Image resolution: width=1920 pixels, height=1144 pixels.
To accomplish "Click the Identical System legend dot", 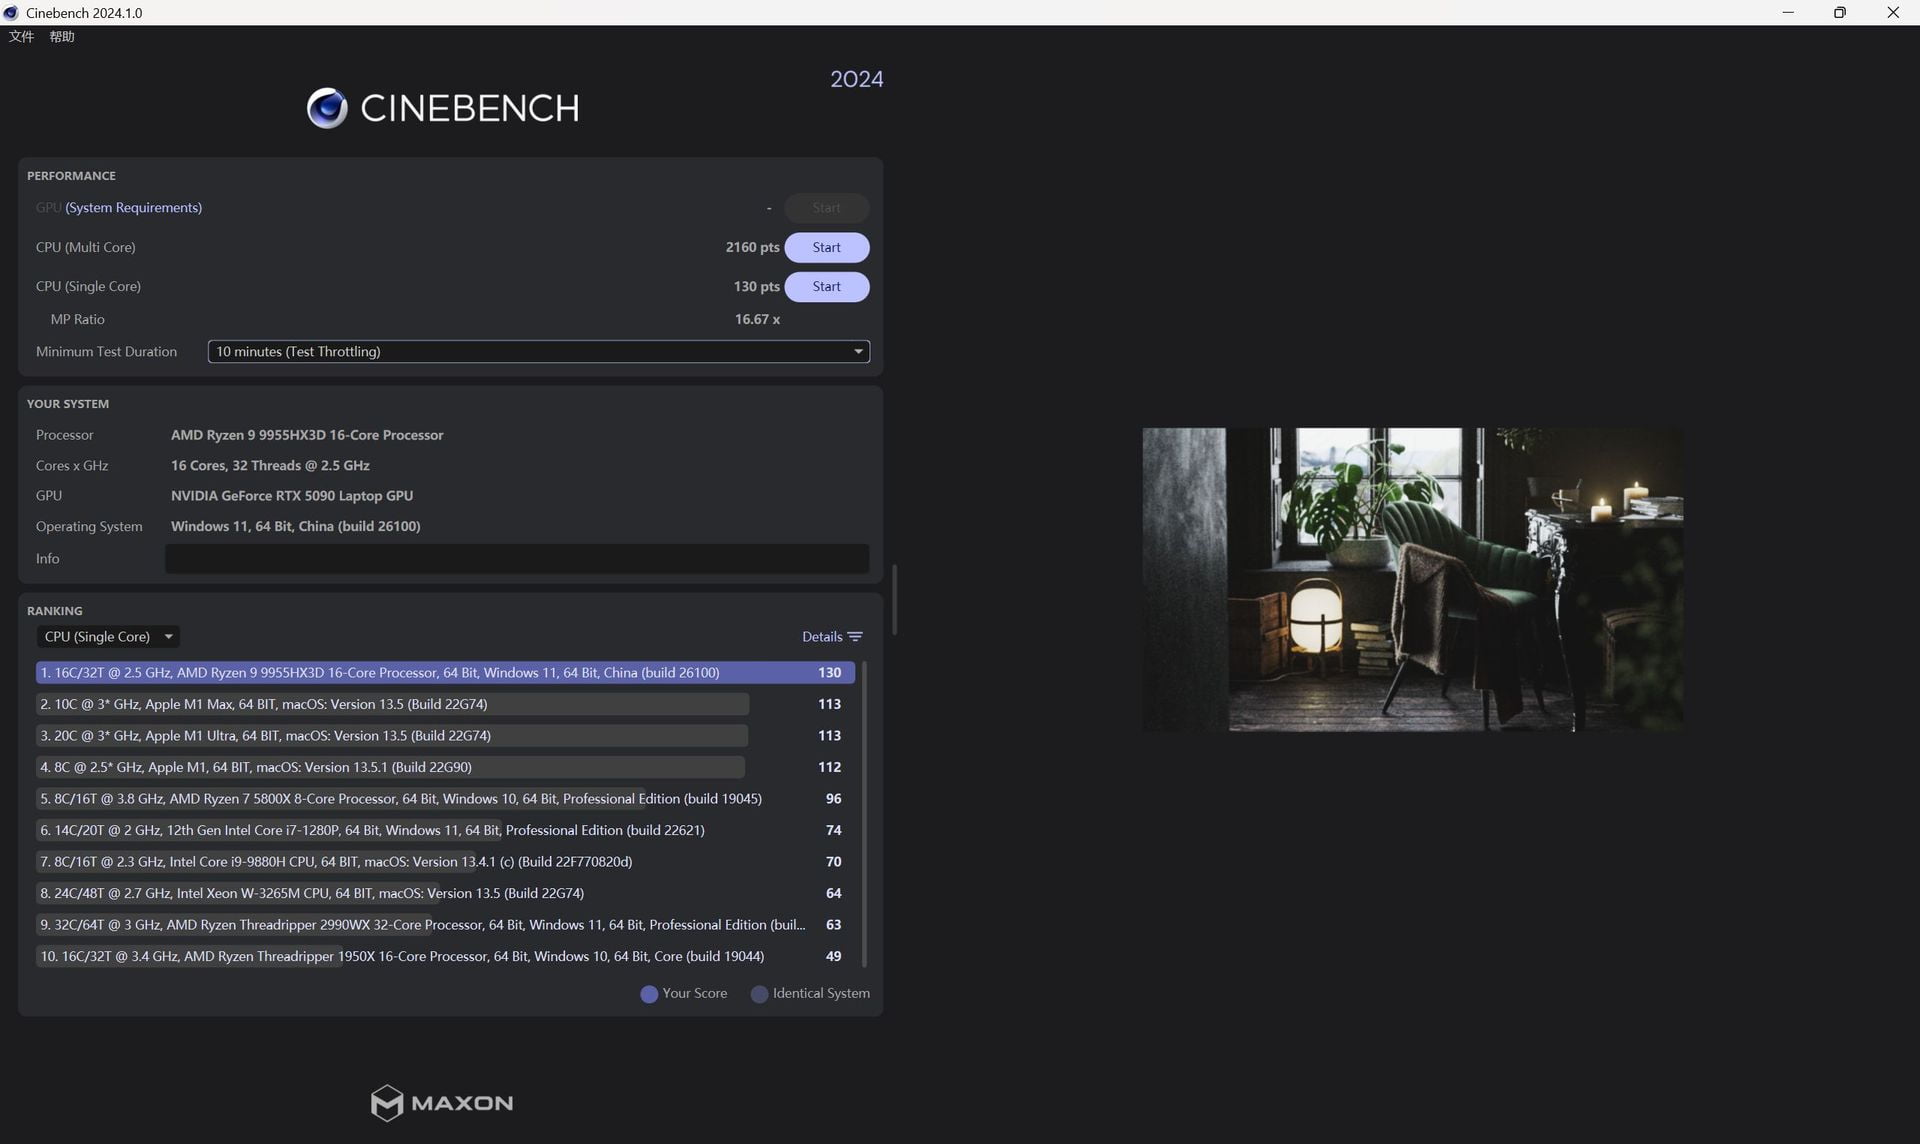I will tap(759, 994).
